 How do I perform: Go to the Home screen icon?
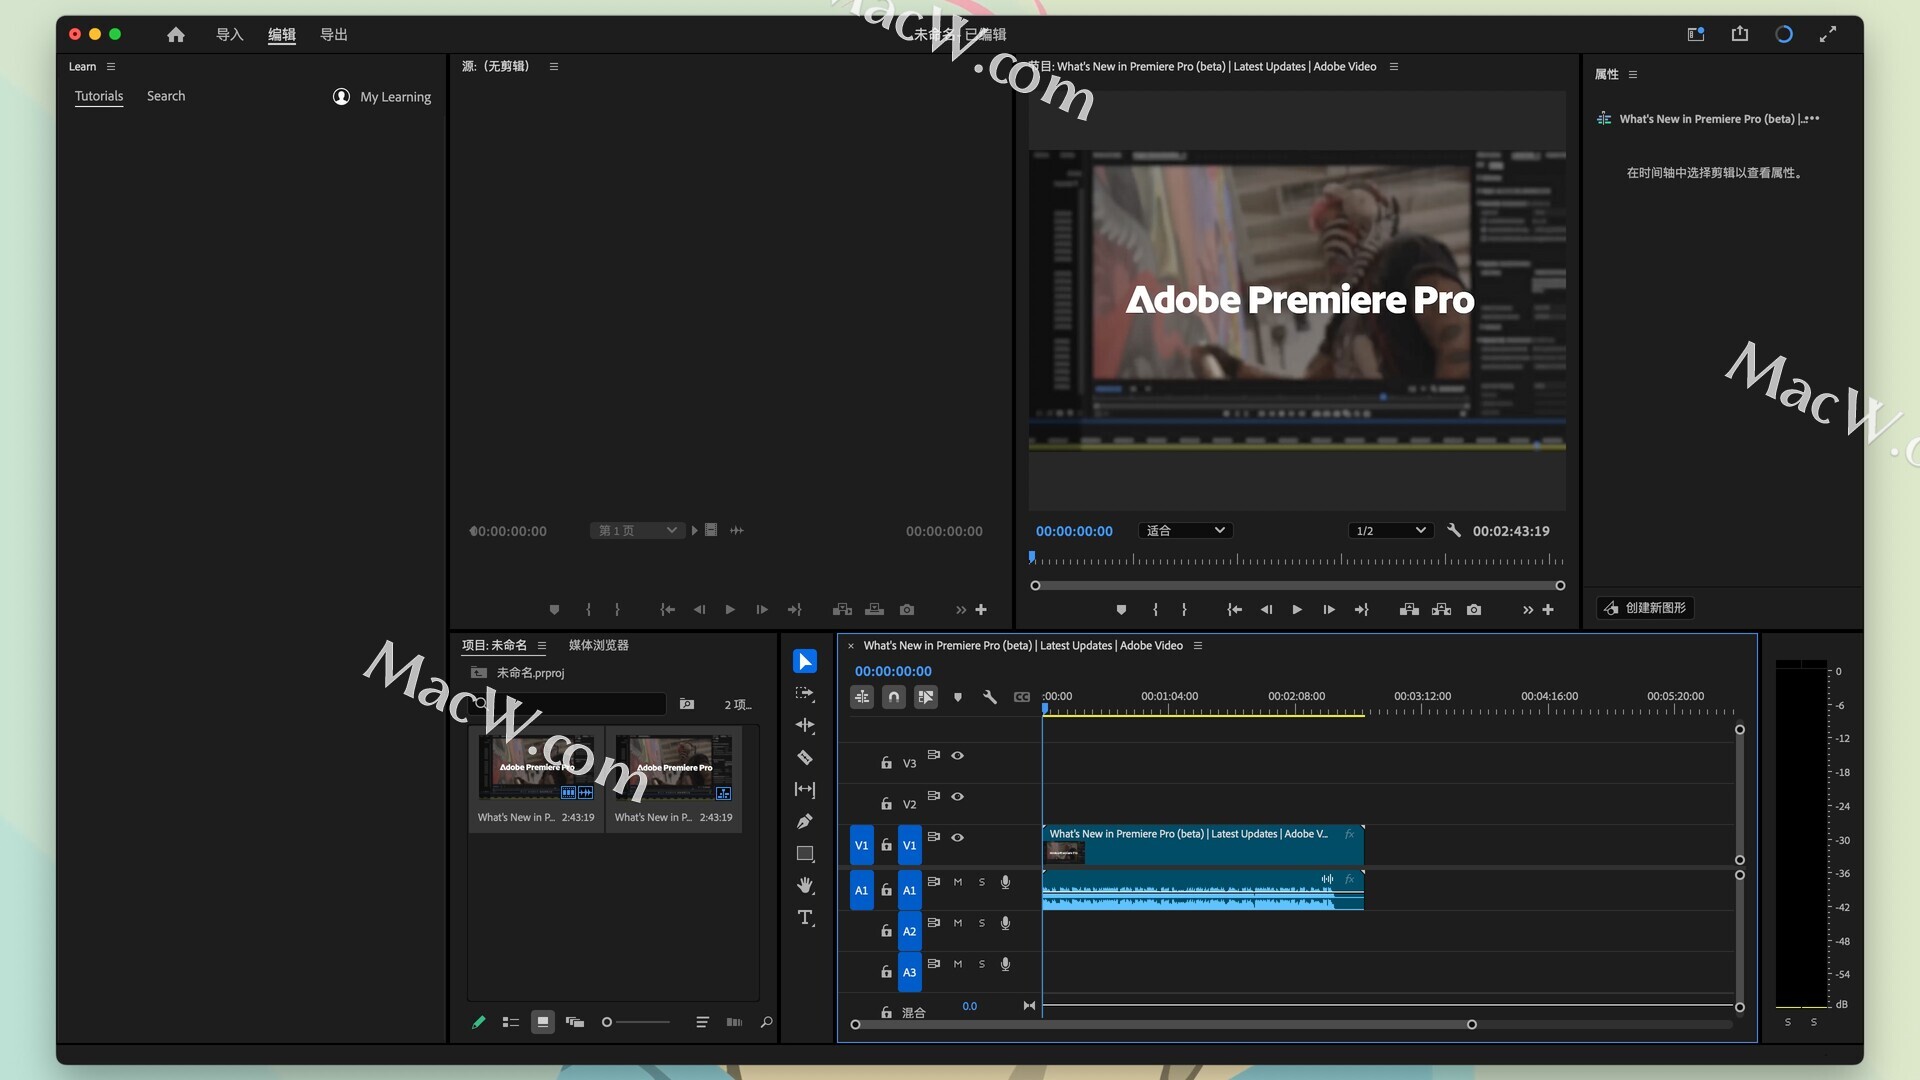pyautogui.click(x=176, y=34)
